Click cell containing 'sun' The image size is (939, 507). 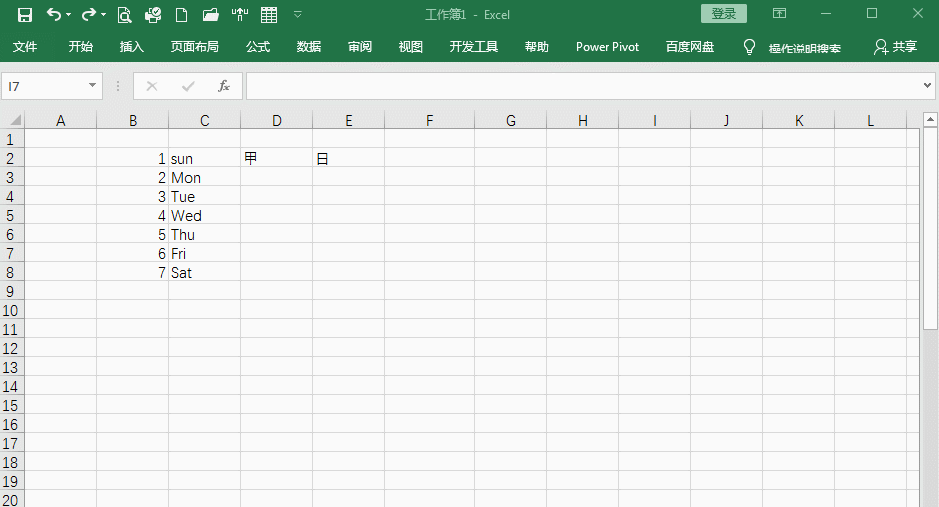(x=204, y=159)
